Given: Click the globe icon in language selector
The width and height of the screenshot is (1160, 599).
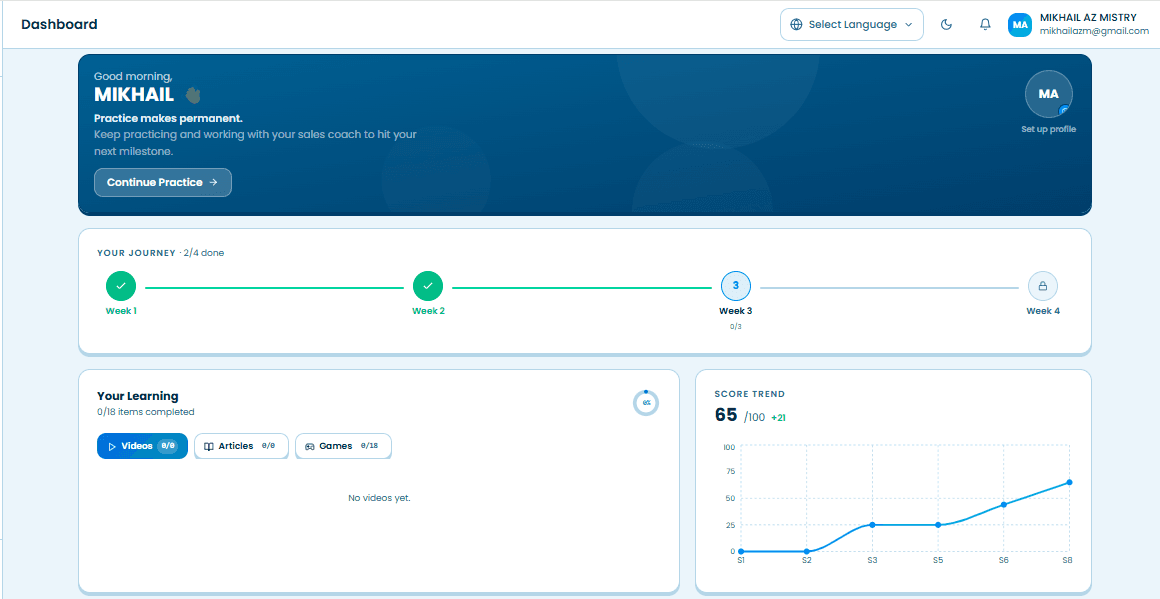Looking at the screenshot, I should 796,24.
